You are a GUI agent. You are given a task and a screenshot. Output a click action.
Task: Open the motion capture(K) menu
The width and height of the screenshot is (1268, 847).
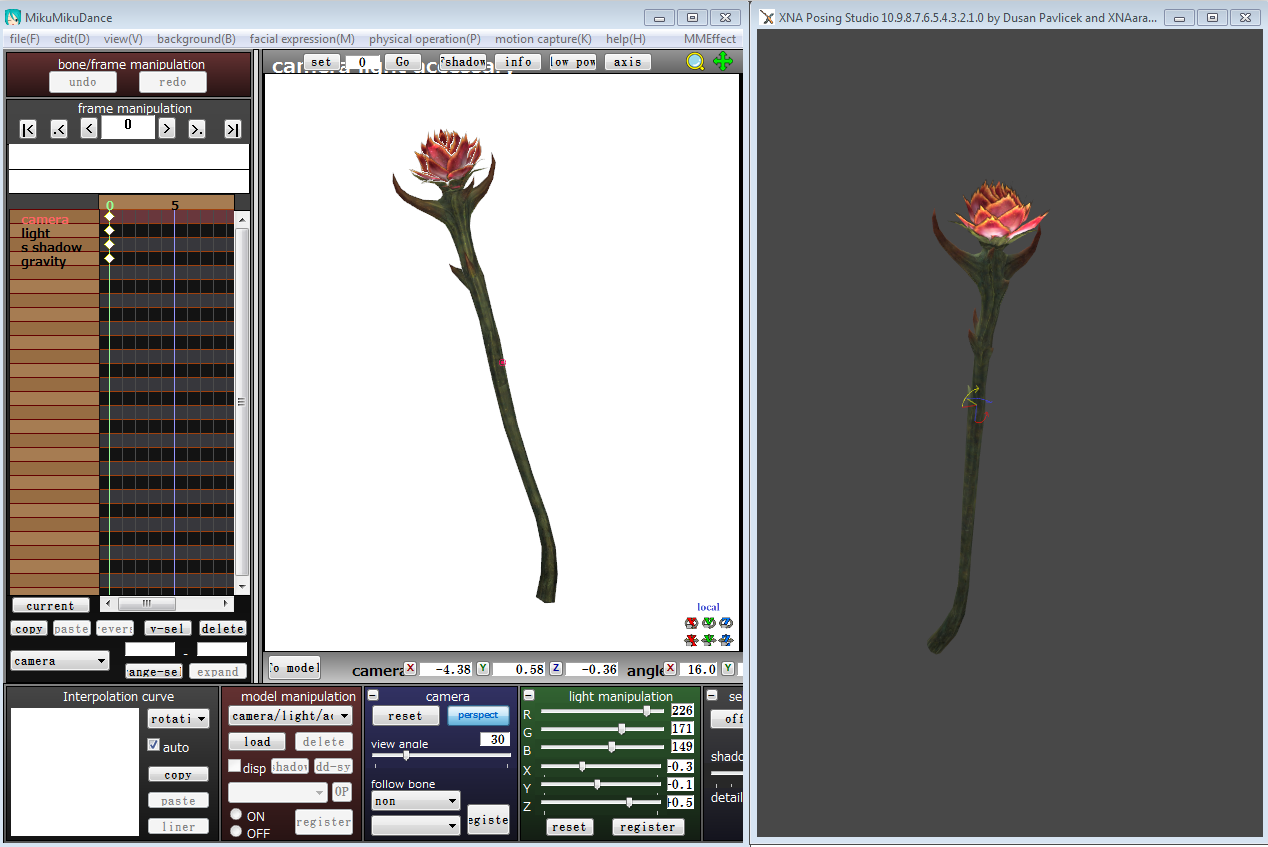pyautogui.click(x=543, y=38)
